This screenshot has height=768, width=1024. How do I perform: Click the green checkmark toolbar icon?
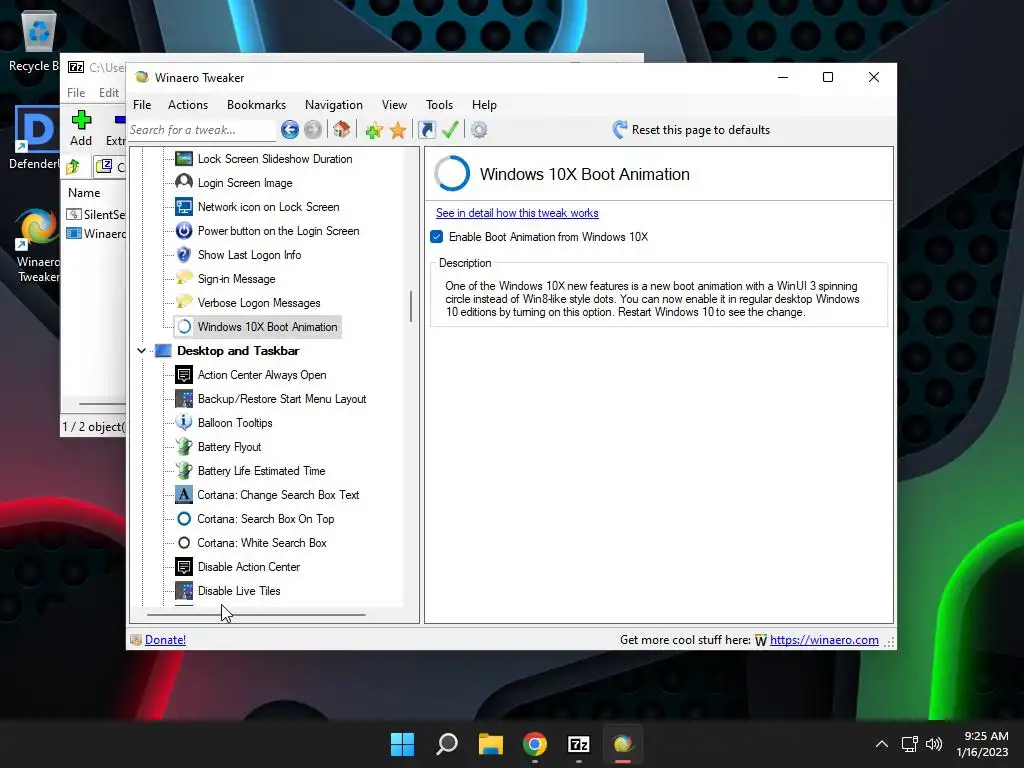[x=450, y=129]
